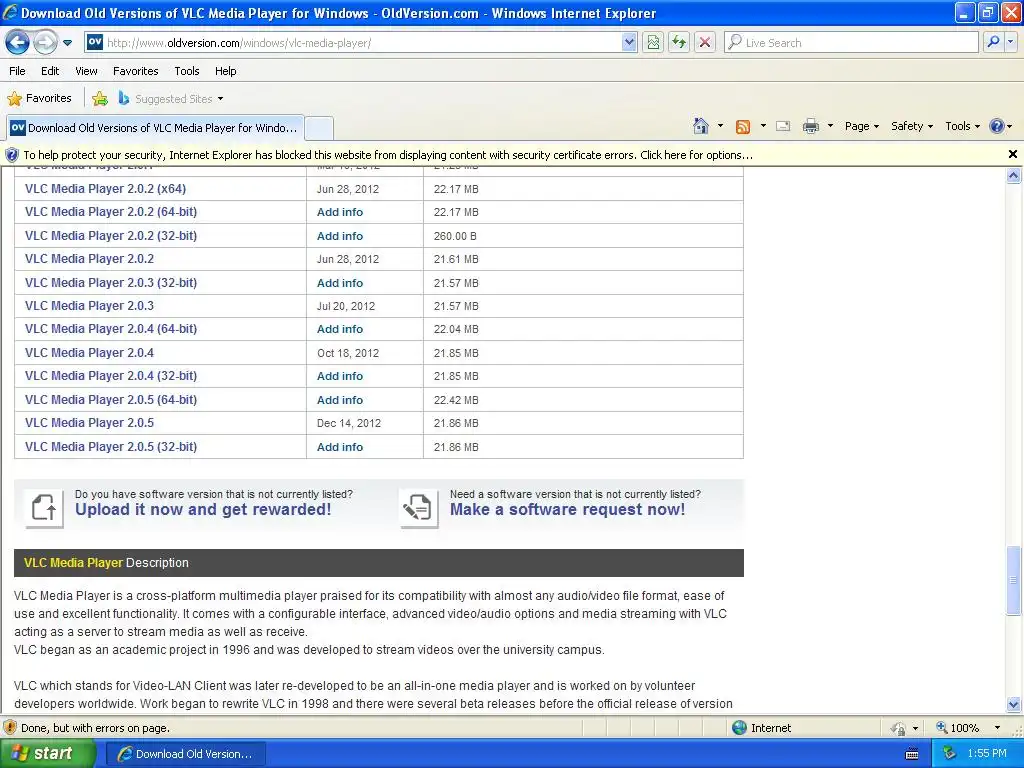Expand the address bar history dropdown

click(629, 43)
